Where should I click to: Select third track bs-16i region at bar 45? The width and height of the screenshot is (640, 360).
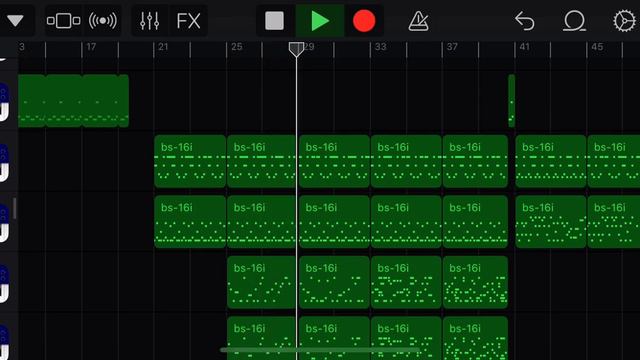613,222
